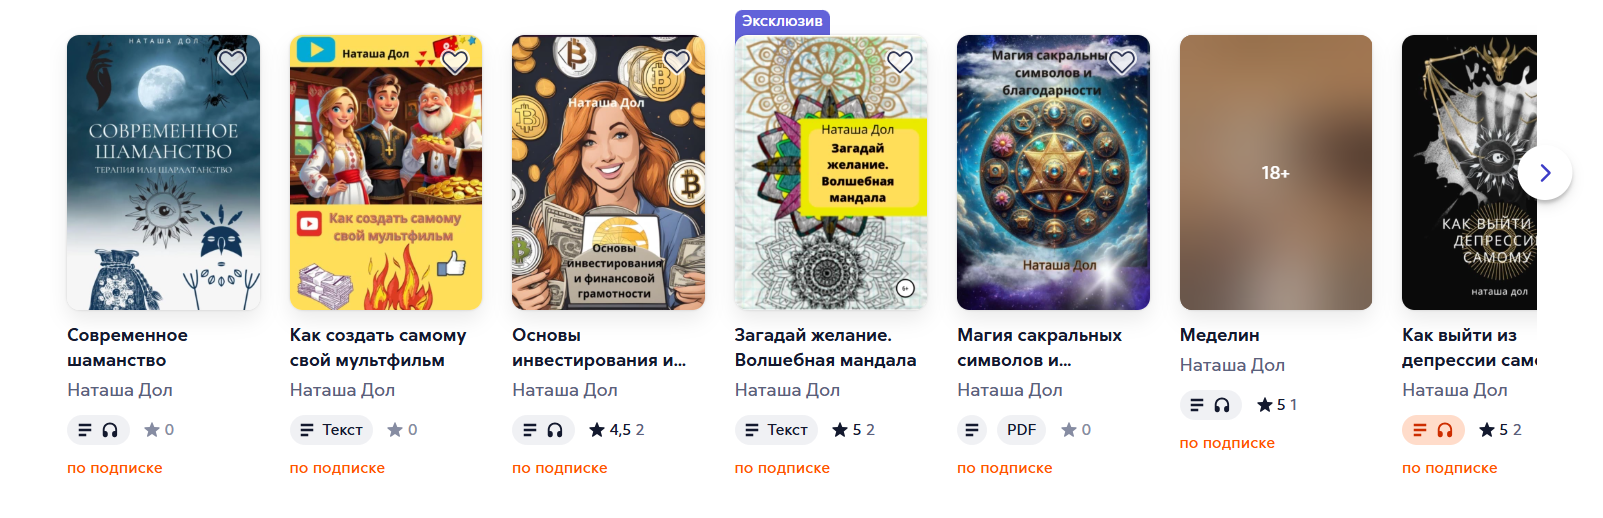Screen dimensions: 1603x518
Task: Open the blurred 18+ Меделин cover
Action: click(1276, 172)
